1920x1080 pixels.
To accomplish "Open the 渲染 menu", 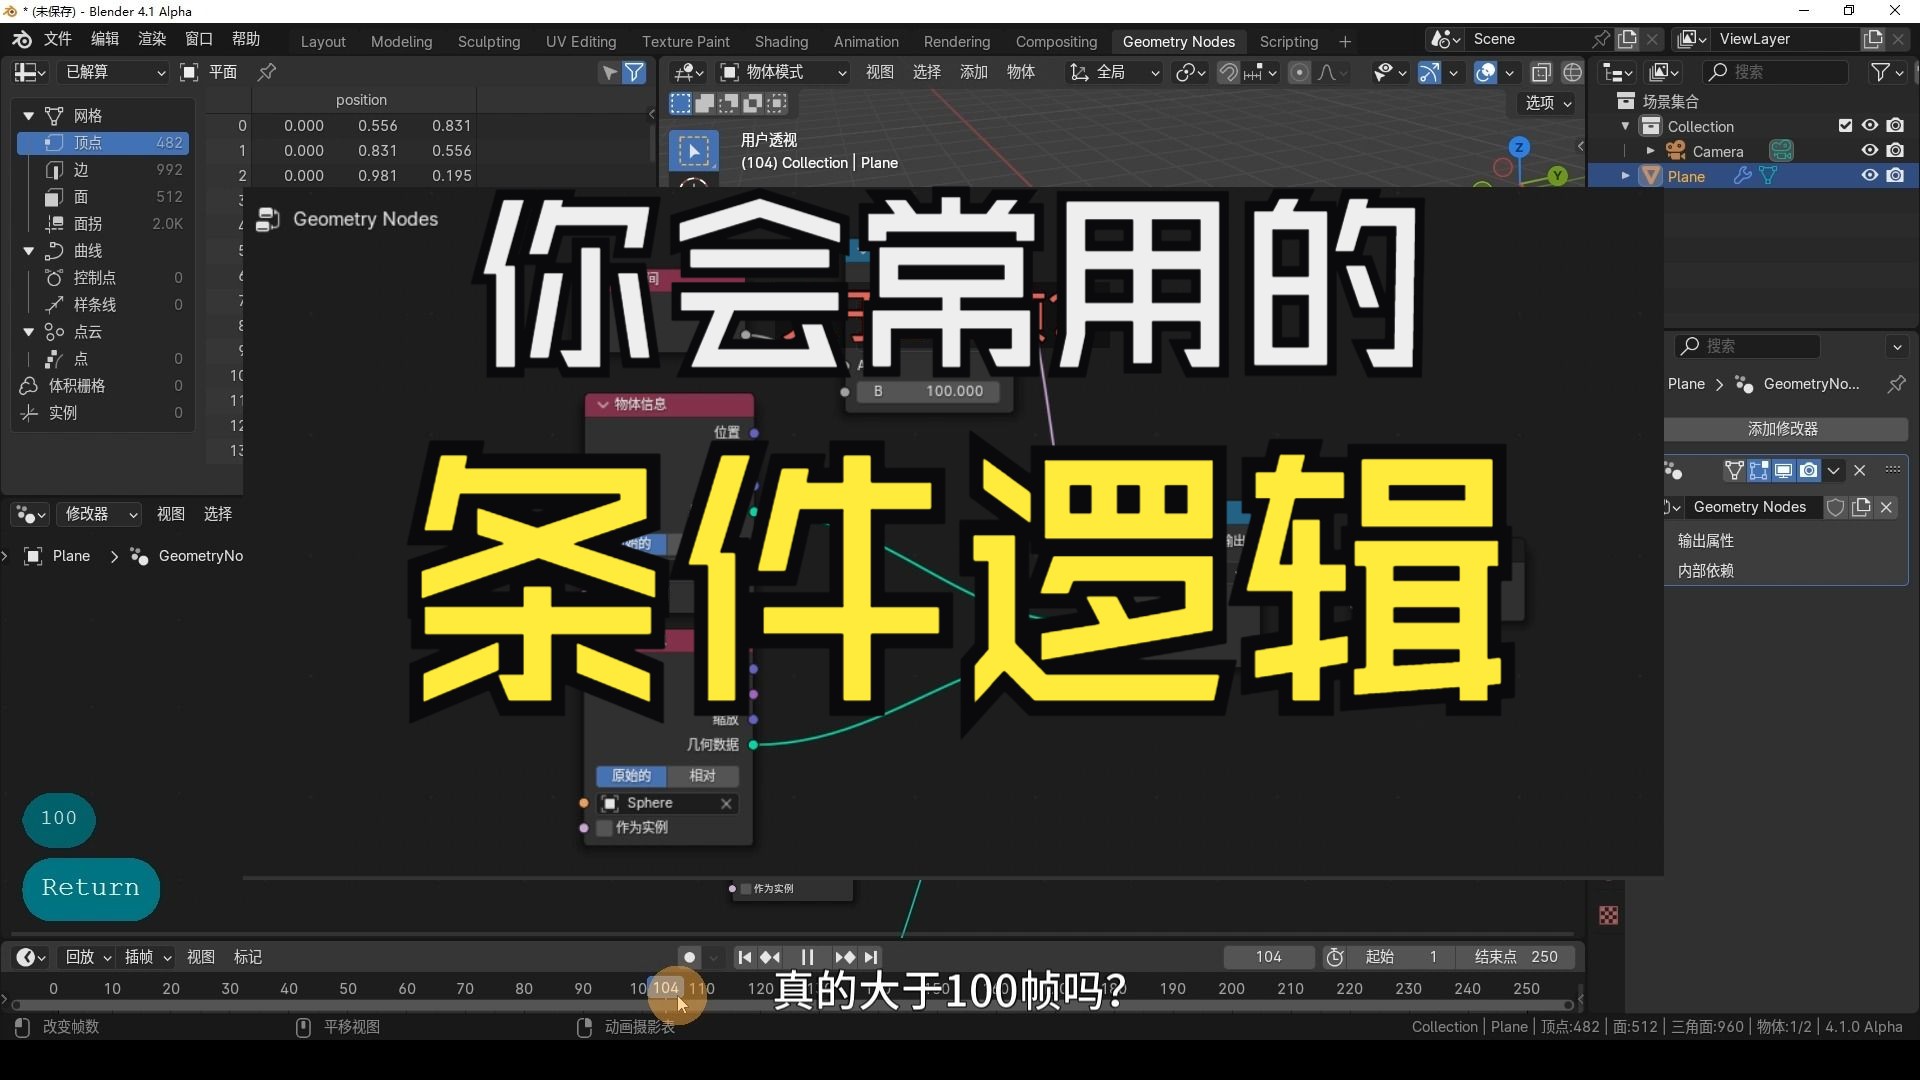I will pyautogui.click(x=152, y=39).
